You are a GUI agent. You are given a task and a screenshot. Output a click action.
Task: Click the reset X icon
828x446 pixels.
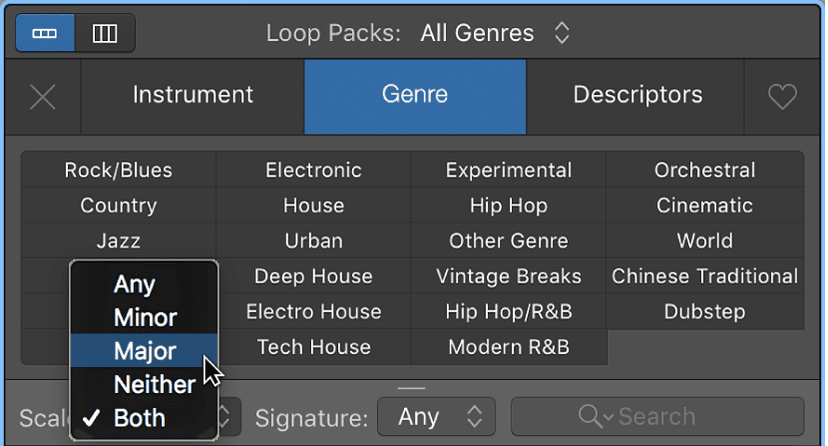(x=43, y=97)
